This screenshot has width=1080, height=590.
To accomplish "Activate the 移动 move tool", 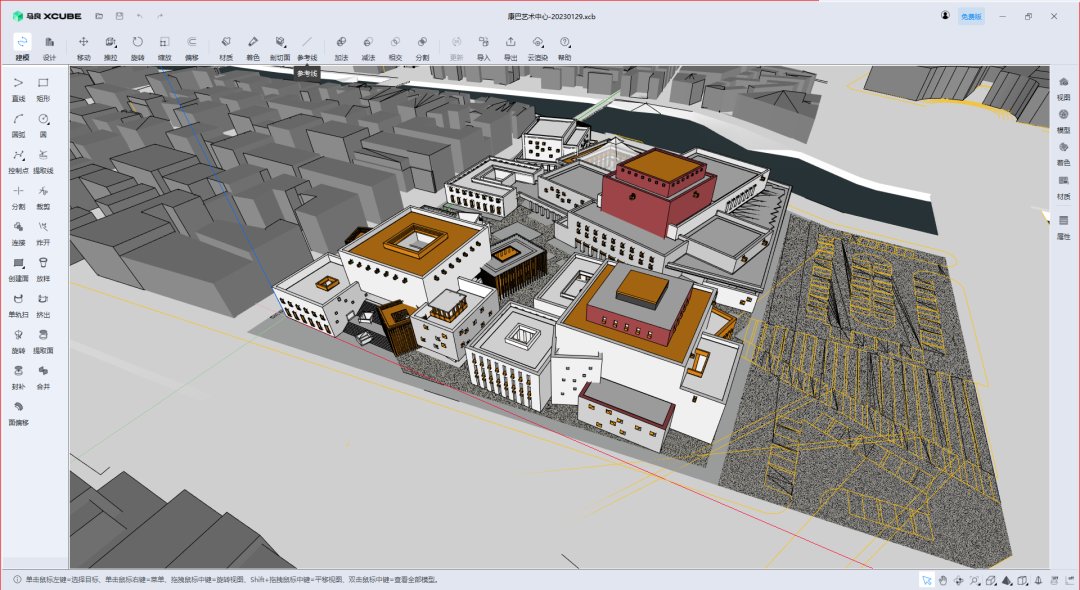I will tap(83, 46).
